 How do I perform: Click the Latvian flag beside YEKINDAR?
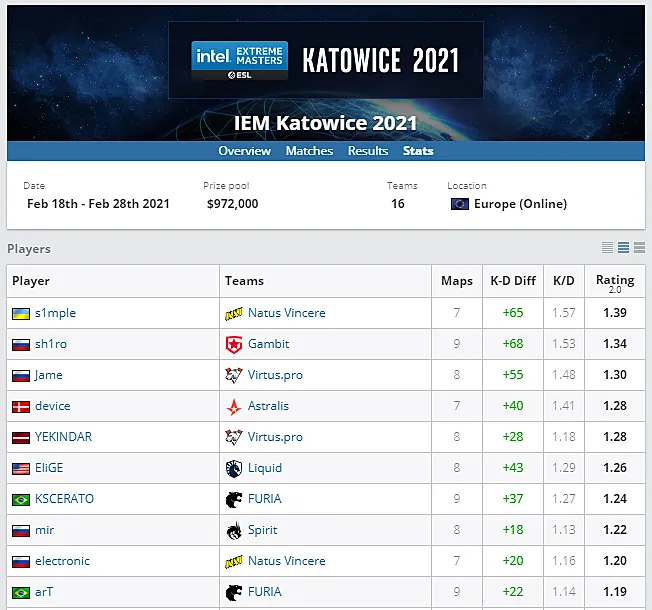pyautogui.click(x=21, y=437)
